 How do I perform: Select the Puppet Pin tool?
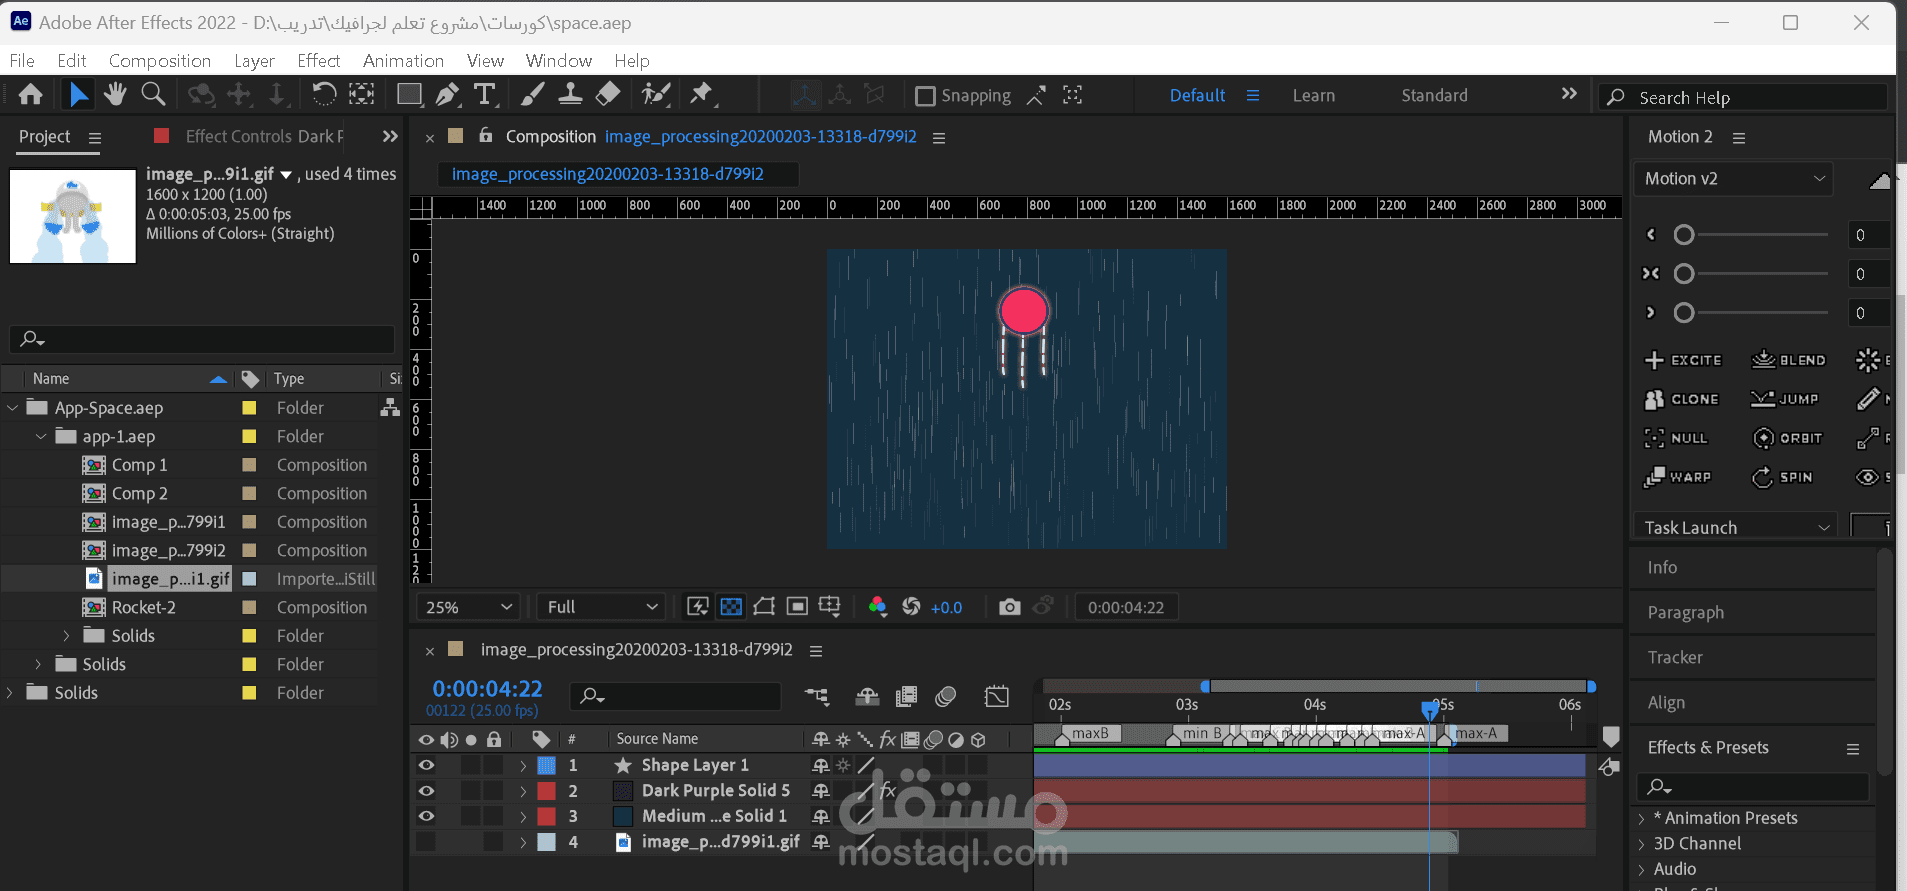coord(702,95)
